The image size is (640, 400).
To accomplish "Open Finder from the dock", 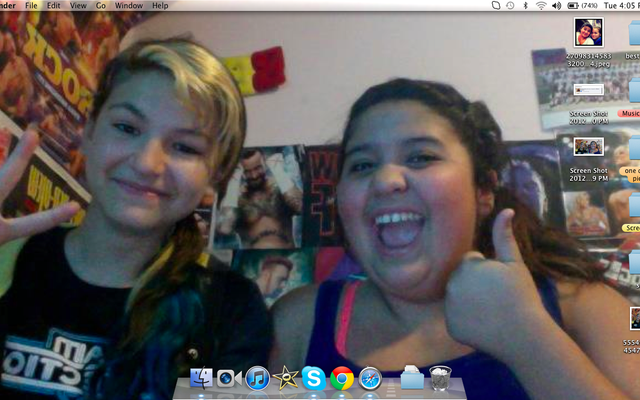I will point(201,379).
